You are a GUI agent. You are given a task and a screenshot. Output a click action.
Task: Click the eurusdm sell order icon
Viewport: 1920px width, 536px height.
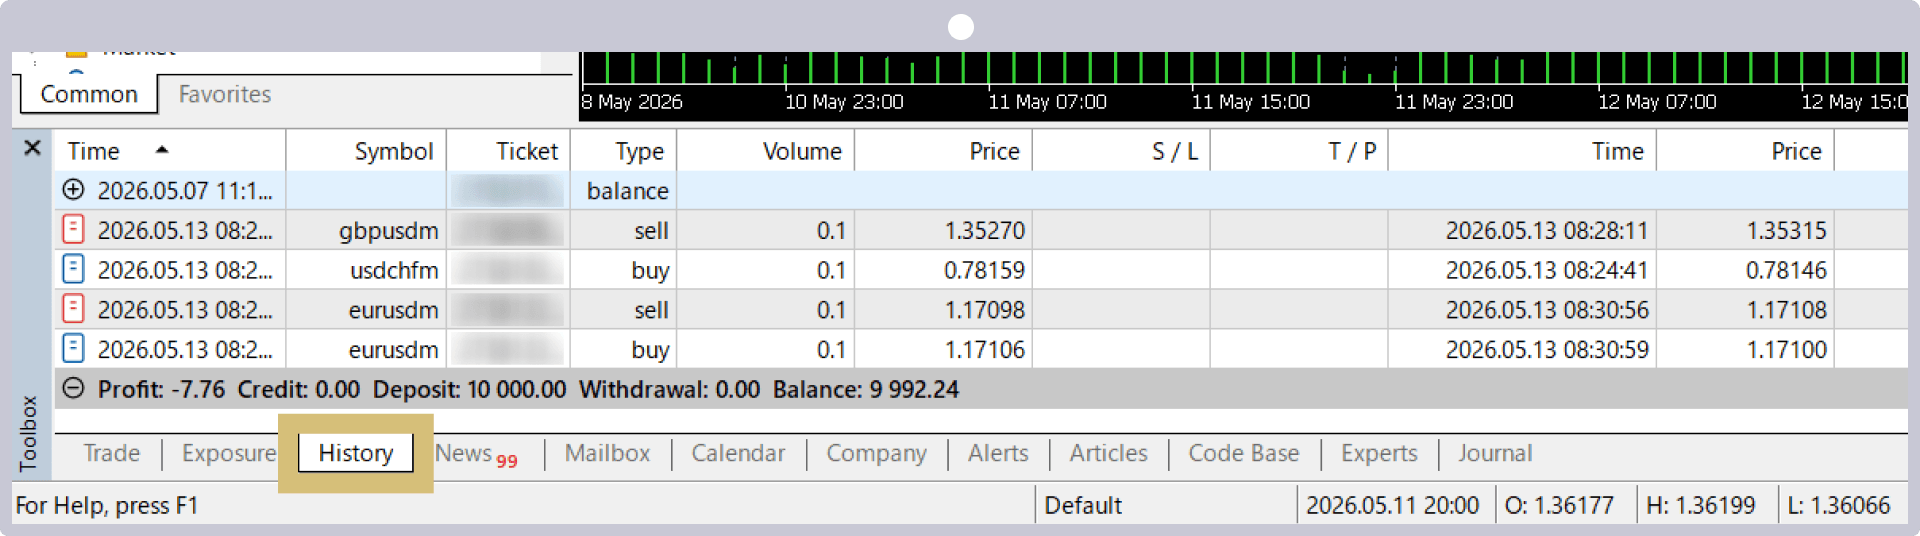(73, 309)
